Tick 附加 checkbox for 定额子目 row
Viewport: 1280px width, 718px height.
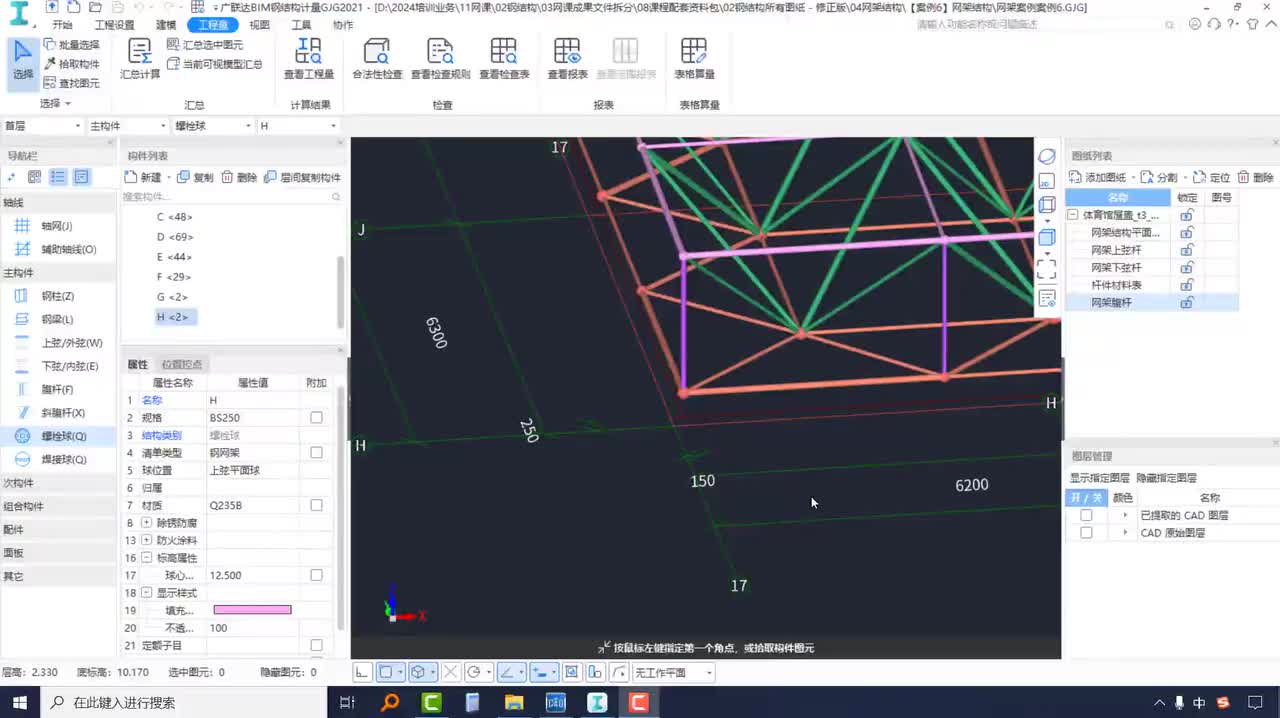coord(316,645)
